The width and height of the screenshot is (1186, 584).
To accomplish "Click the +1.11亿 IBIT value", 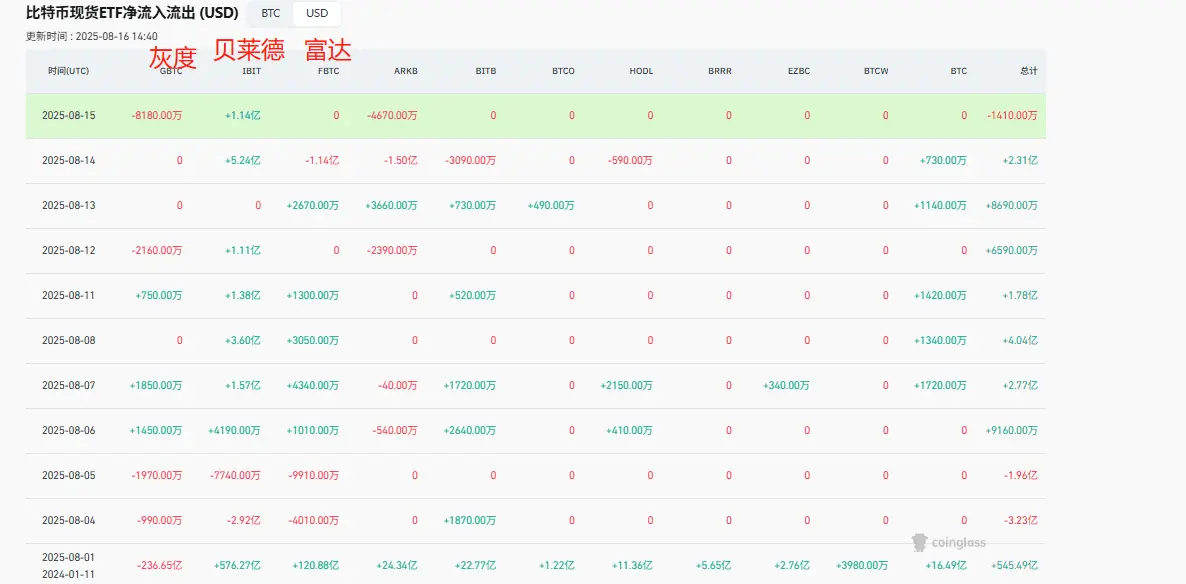I will click(243, 250).
